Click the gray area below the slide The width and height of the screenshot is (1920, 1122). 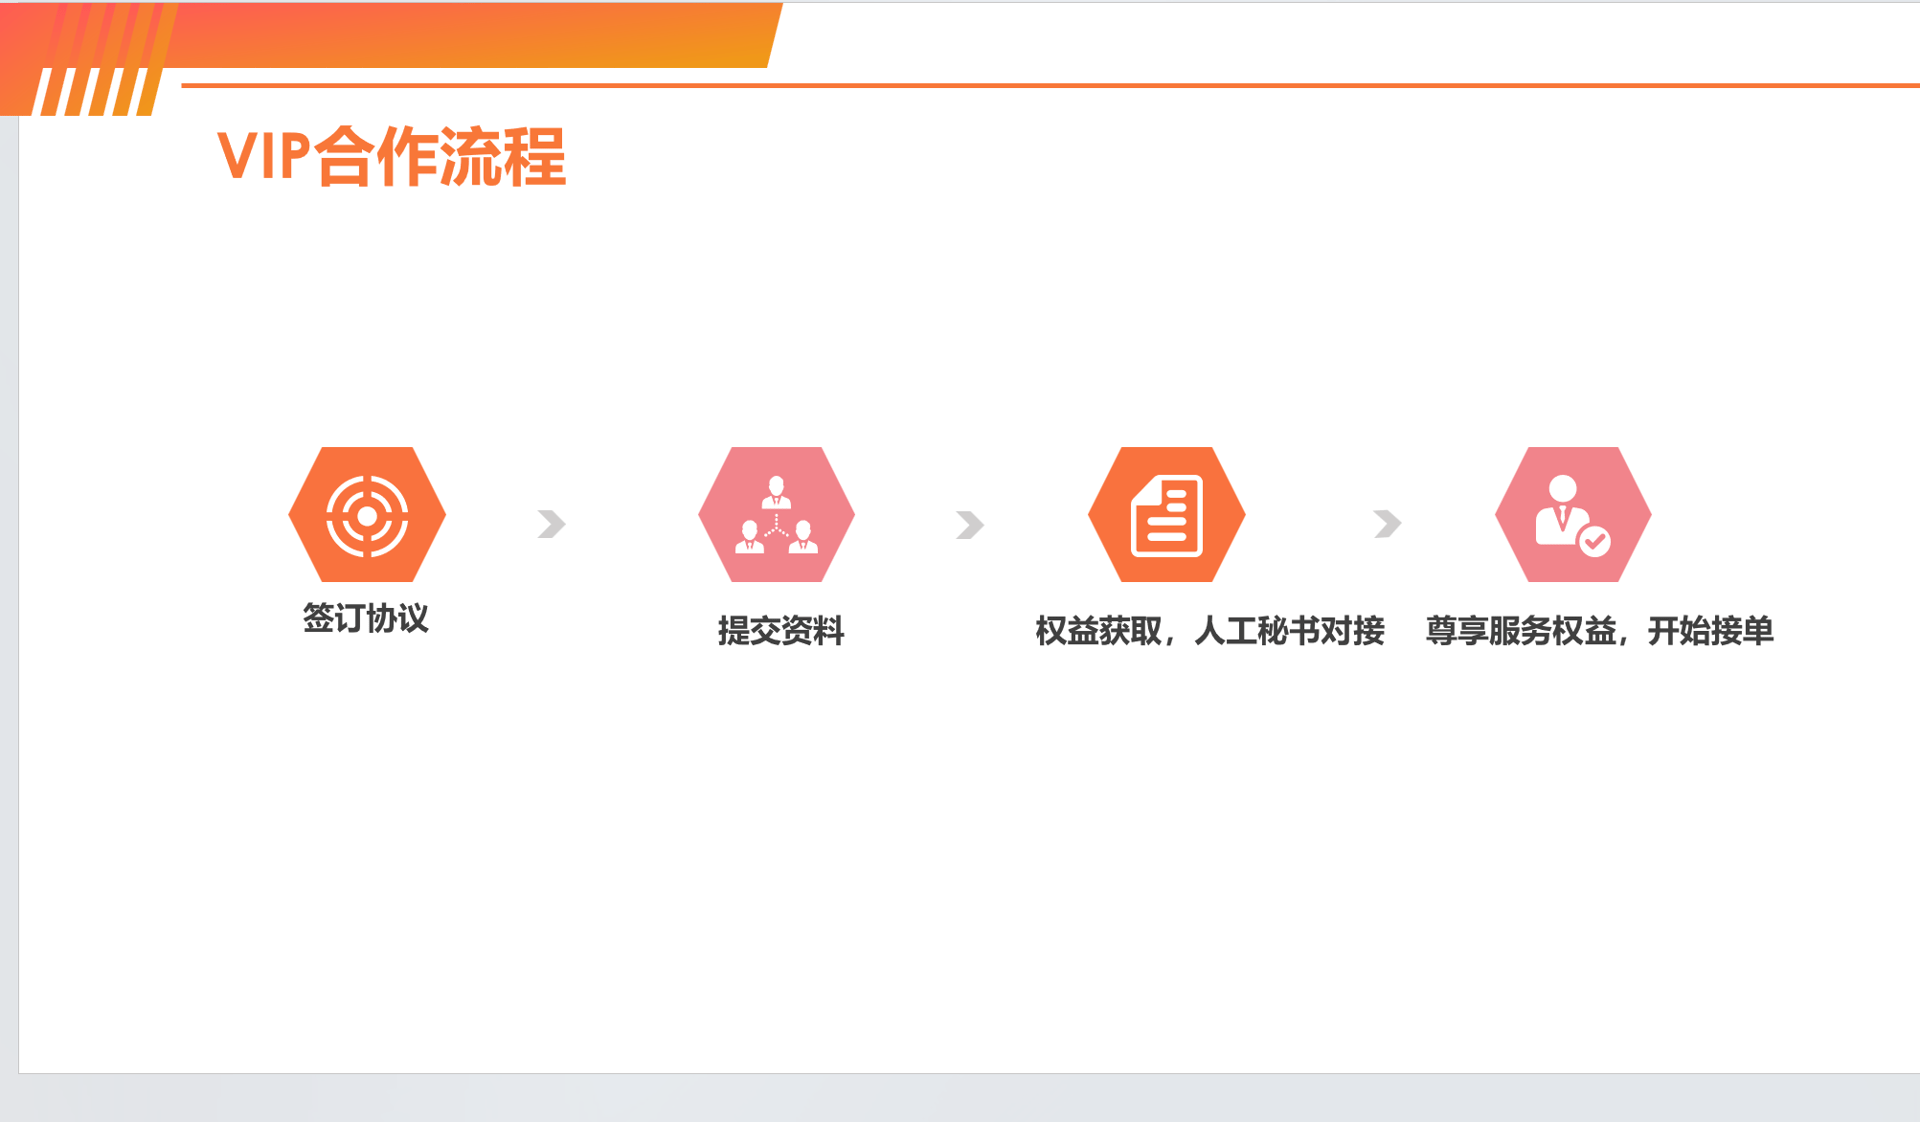click(x=960, y=1098)
